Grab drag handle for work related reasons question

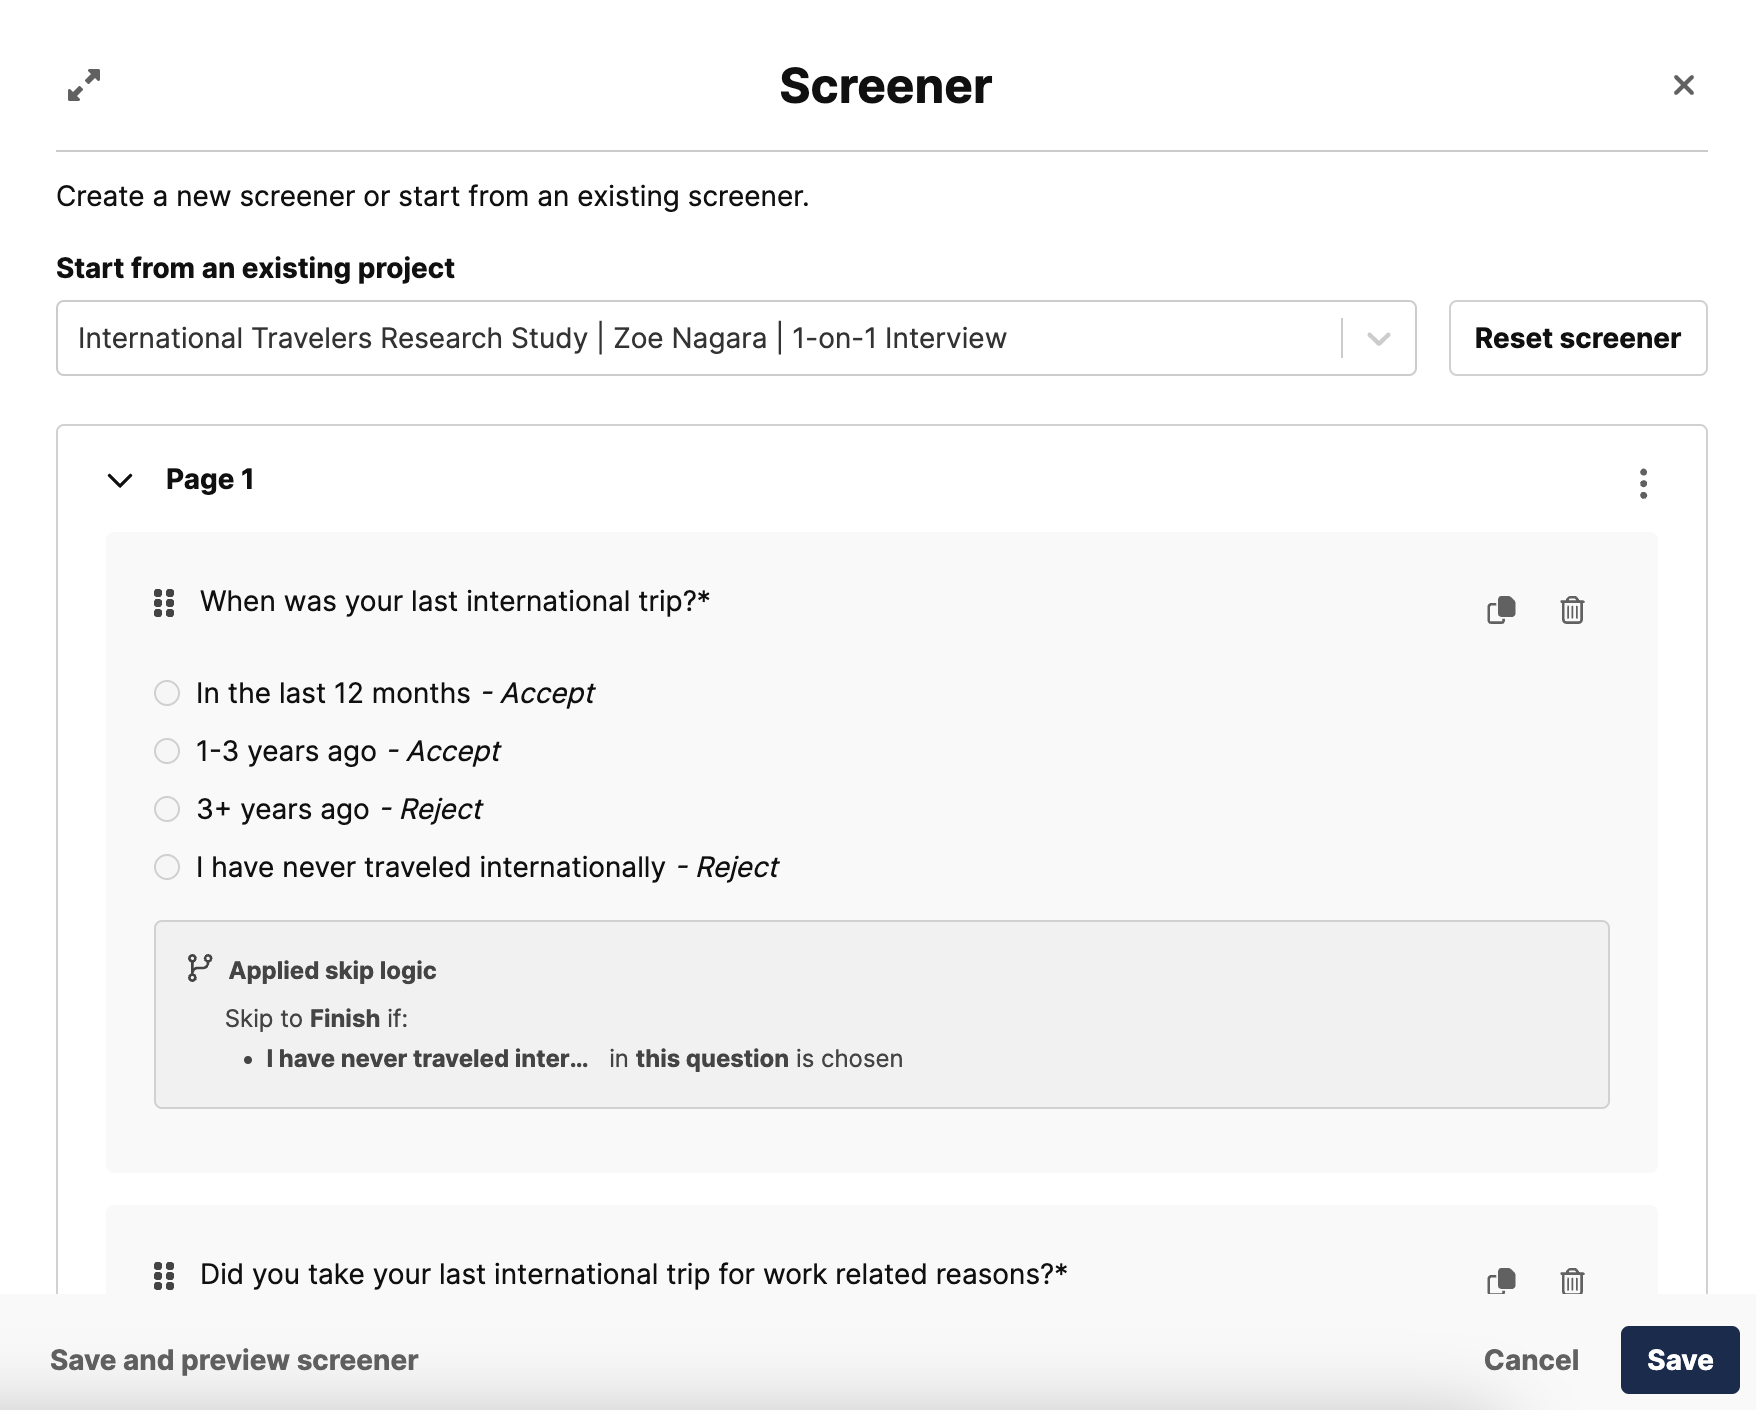pyautogui.click(x=164, y=1276)
